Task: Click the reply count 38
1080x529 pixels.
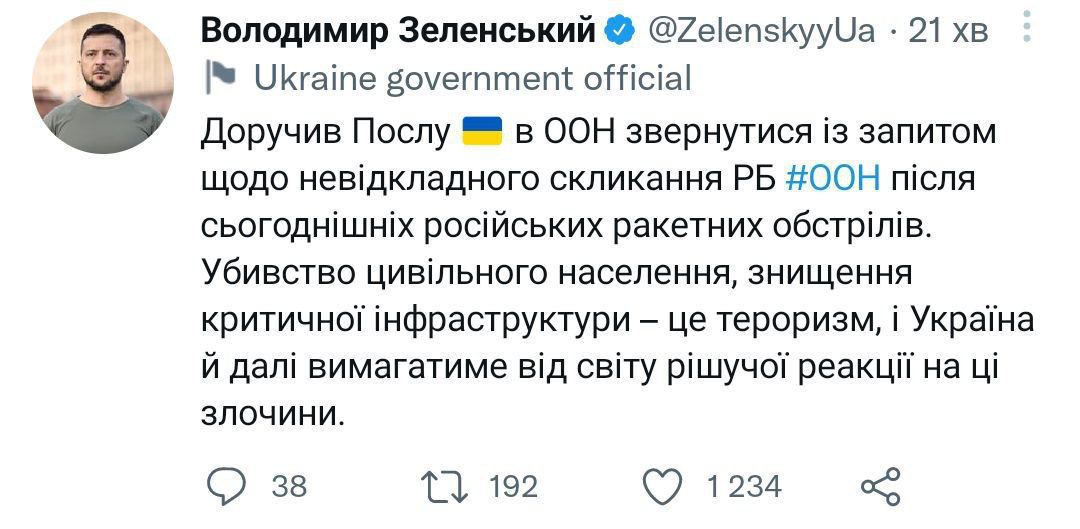Action: point(289,487)
